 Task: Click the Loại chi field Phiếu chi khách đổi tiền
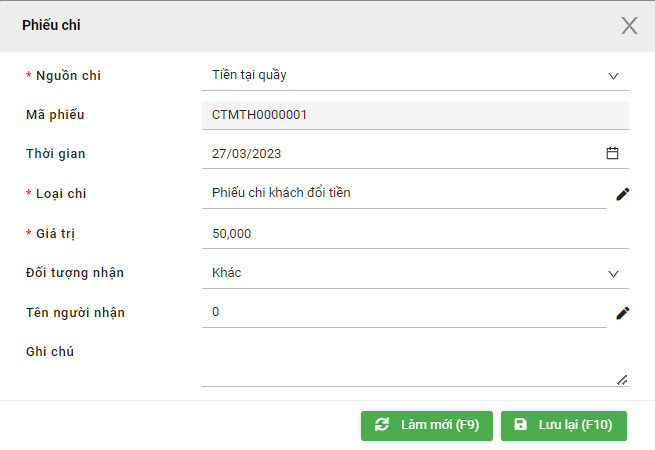click(404, 193)
